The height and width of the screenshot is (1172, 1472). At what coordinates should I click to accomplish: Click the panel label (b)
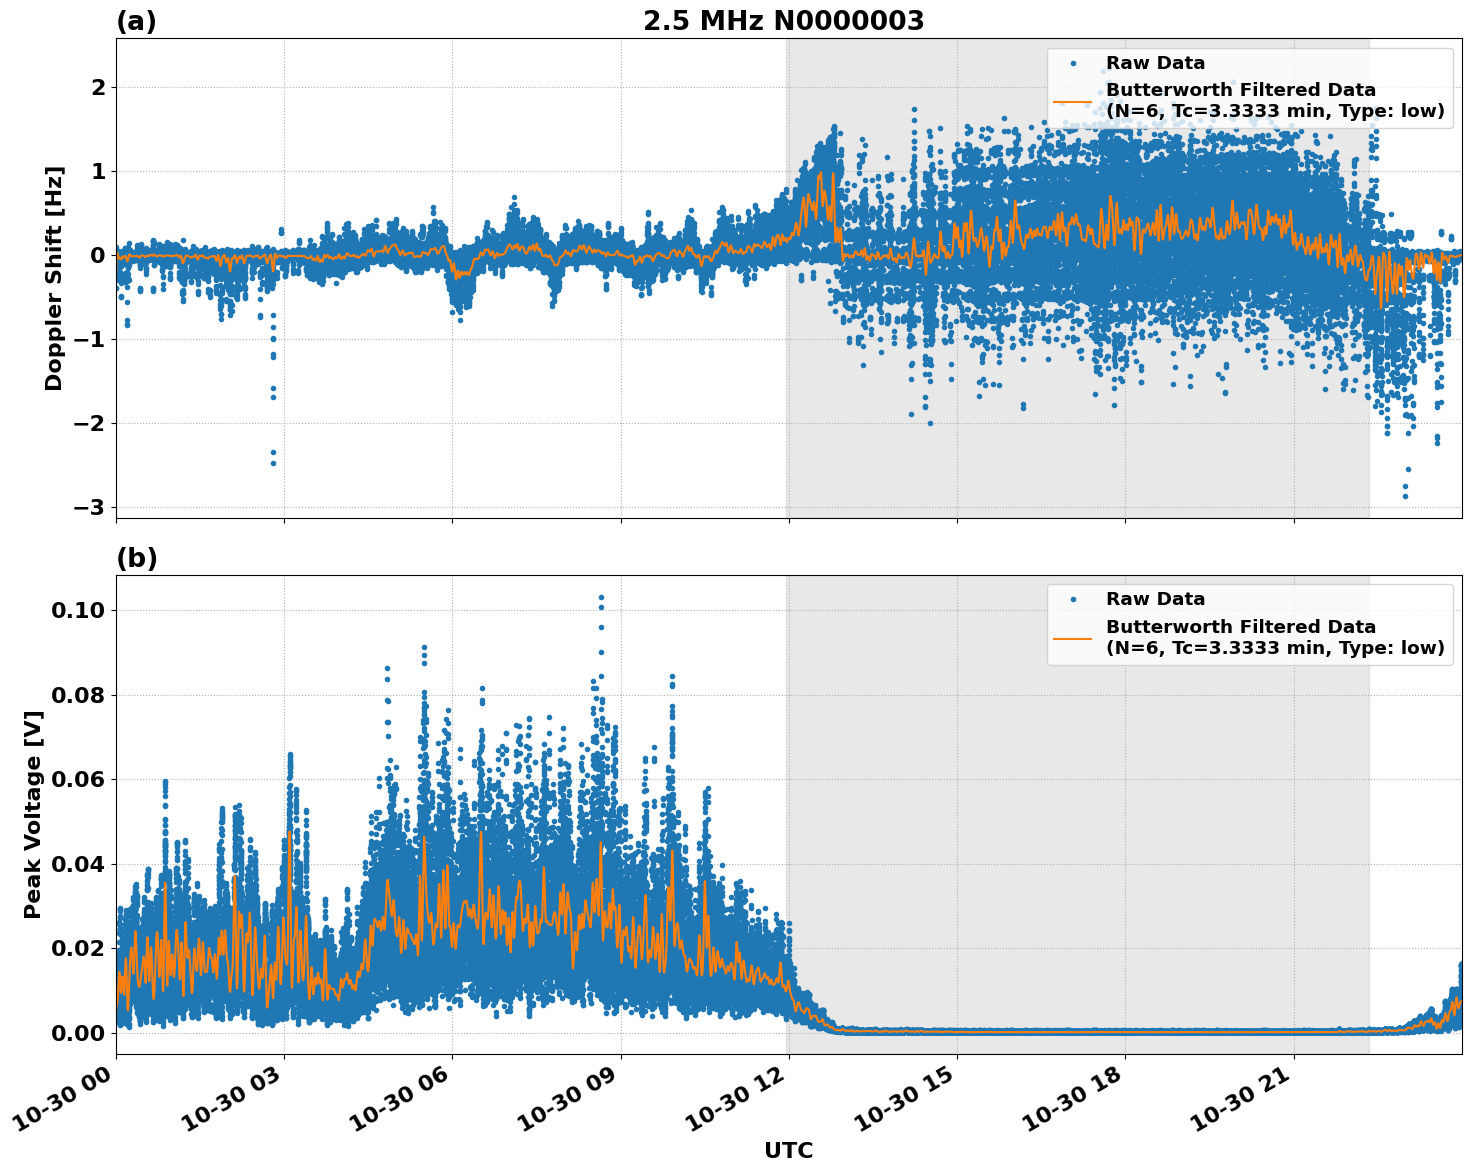136,557
